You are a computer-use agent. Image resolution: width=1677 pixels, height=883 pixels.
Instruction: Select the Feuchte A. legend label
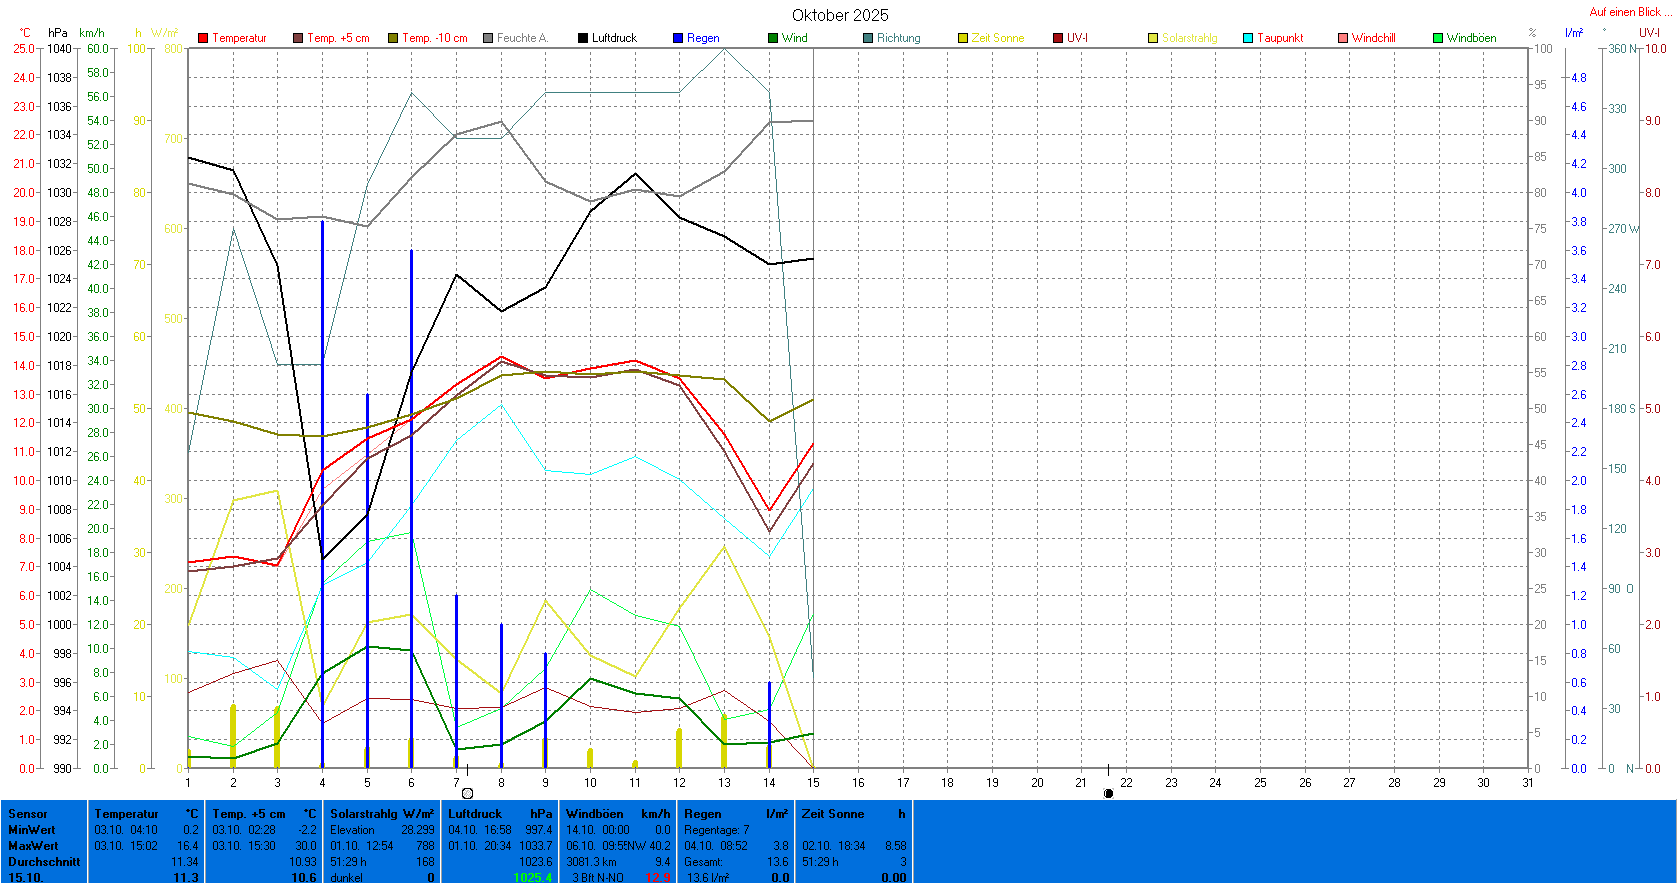click(522, 38)
